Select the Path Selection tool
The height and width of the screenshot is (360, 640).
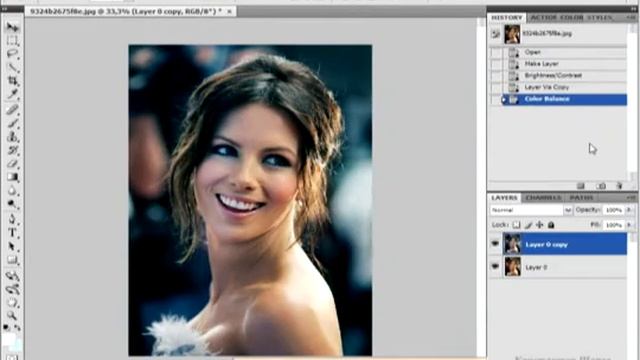[x=12, y=247]
